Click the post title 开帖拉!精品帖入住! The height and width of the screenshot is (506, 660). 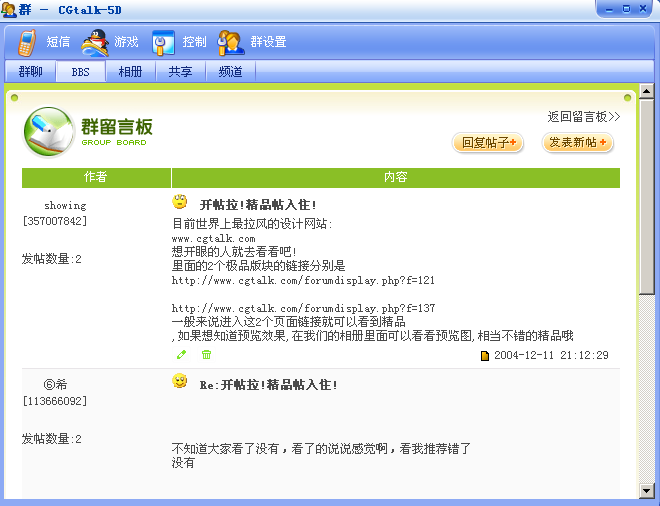pyautogui.click(x=258, y=205)
